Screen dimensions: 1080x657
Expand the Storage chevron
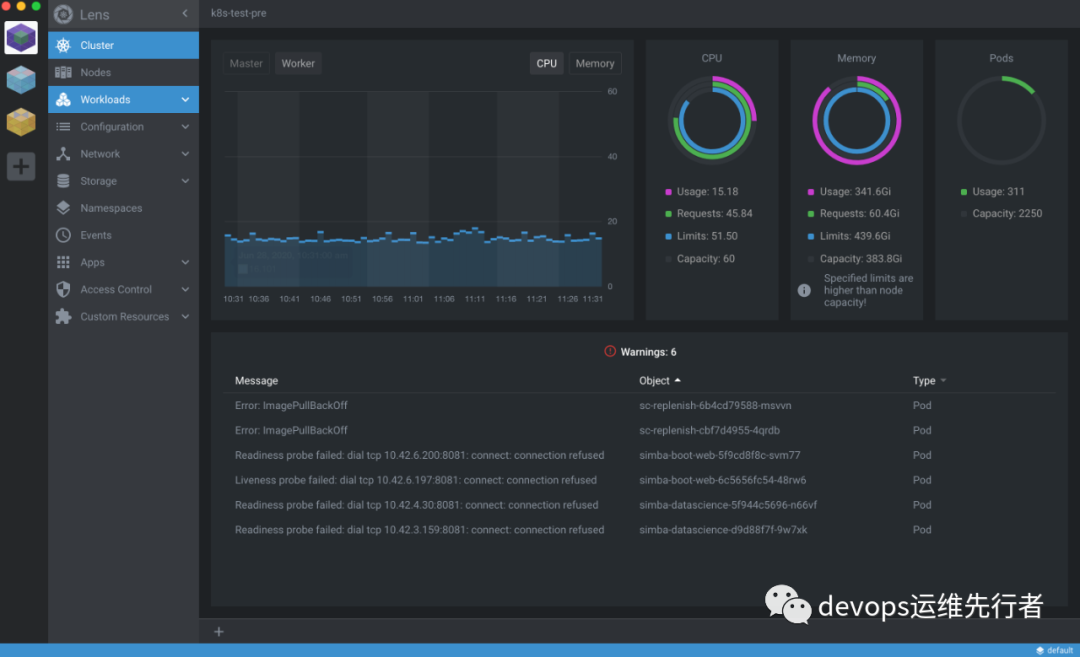185,181
